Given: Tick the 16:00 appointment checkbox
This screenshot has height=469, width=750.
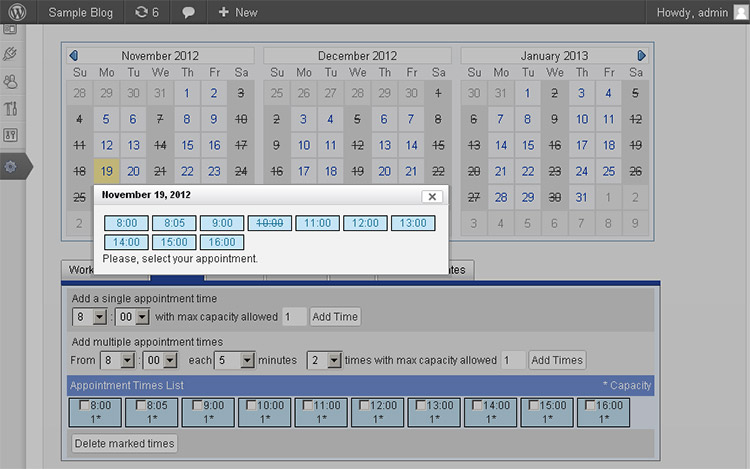Looking at the screenshot, I should click(590, 405).
